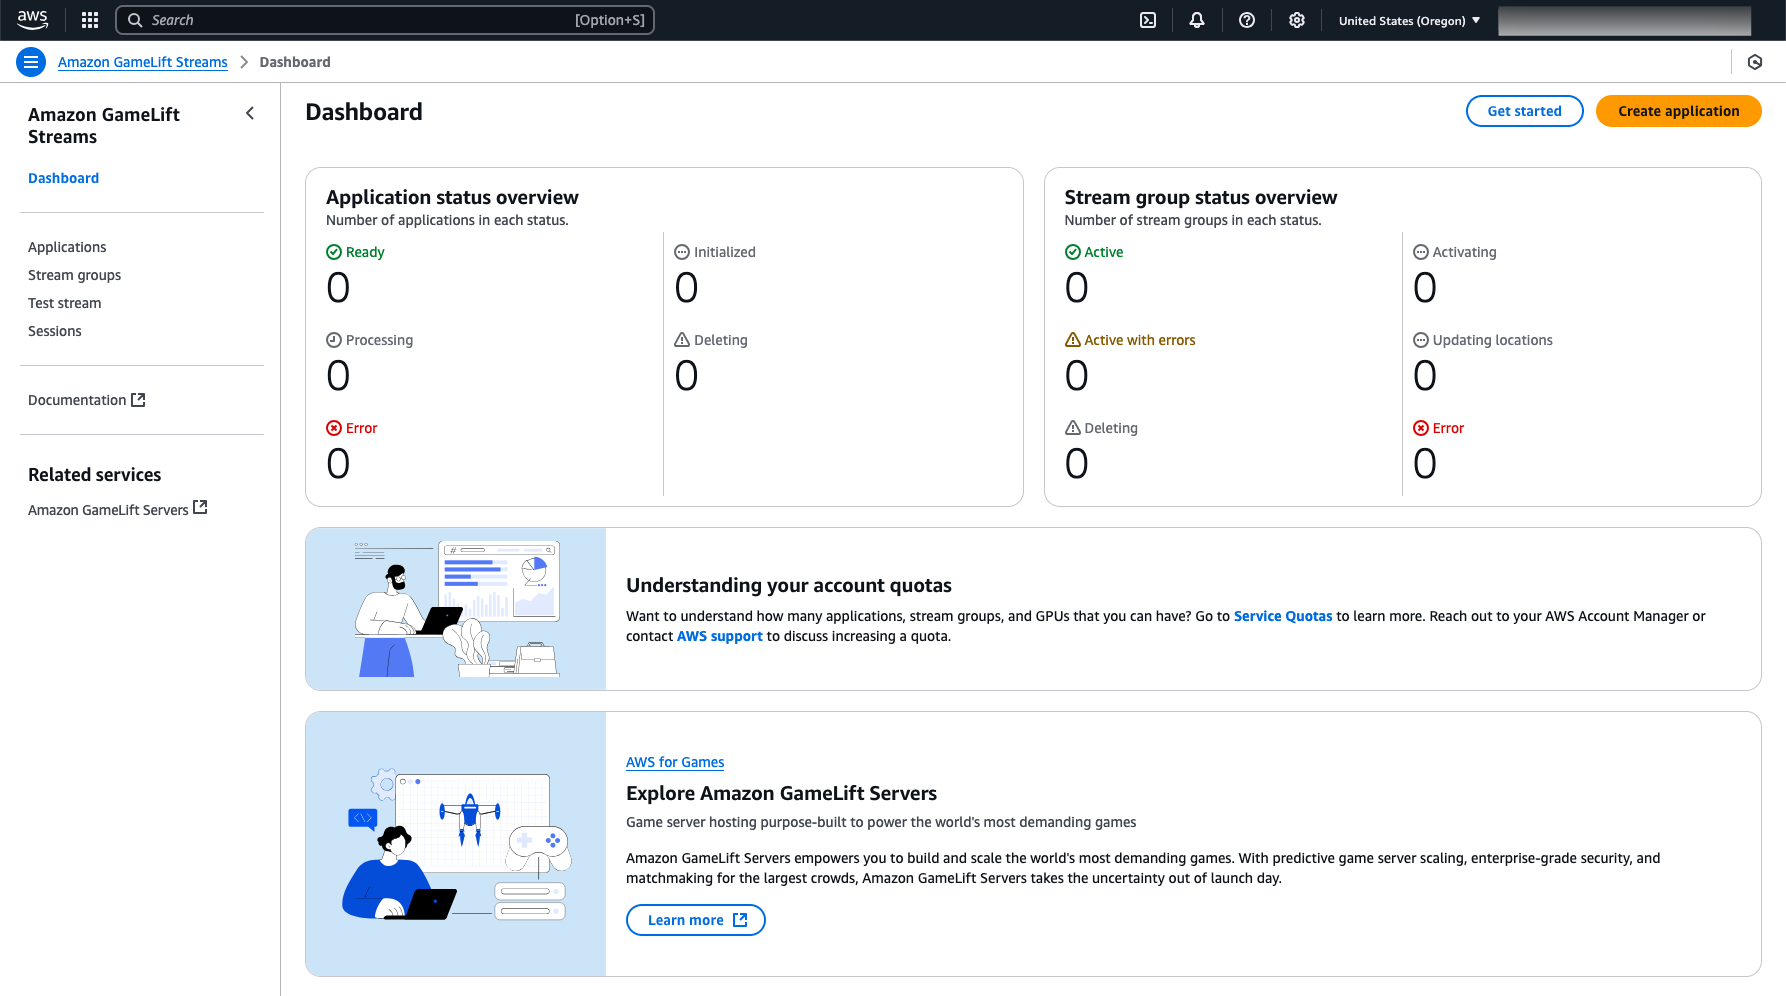Viewport: 1786px width, 996px height.
Task: Click the Create application button
Action: tap(1678, 111)
